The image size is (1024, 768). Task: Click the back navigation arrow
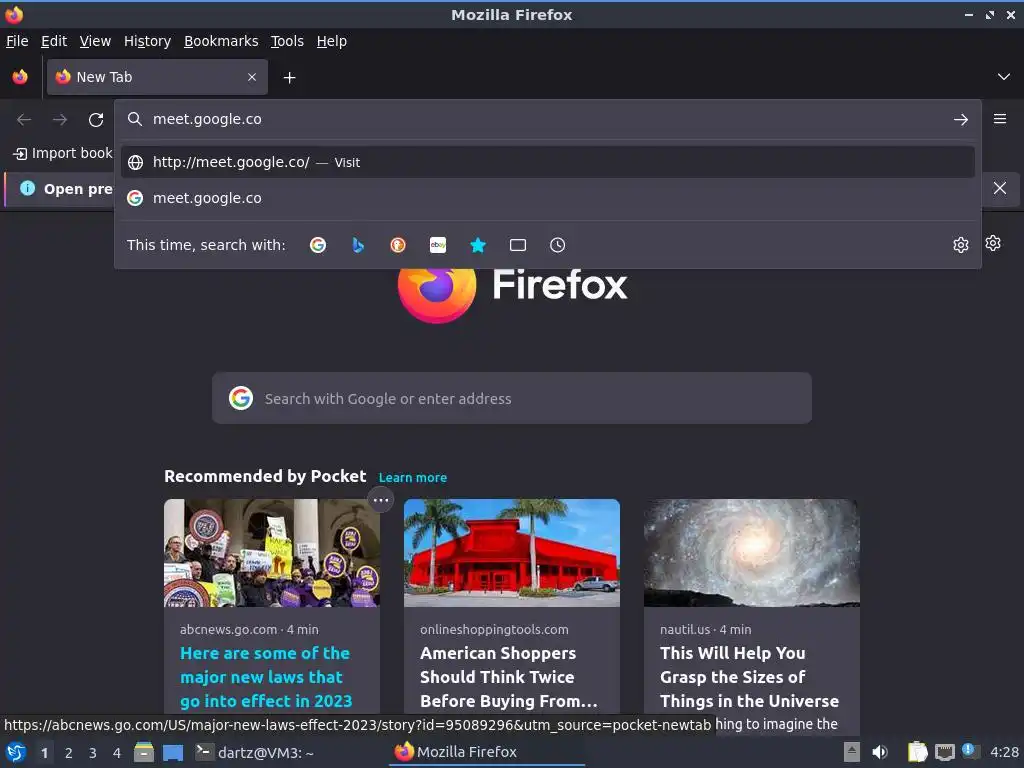coord(24,120)
